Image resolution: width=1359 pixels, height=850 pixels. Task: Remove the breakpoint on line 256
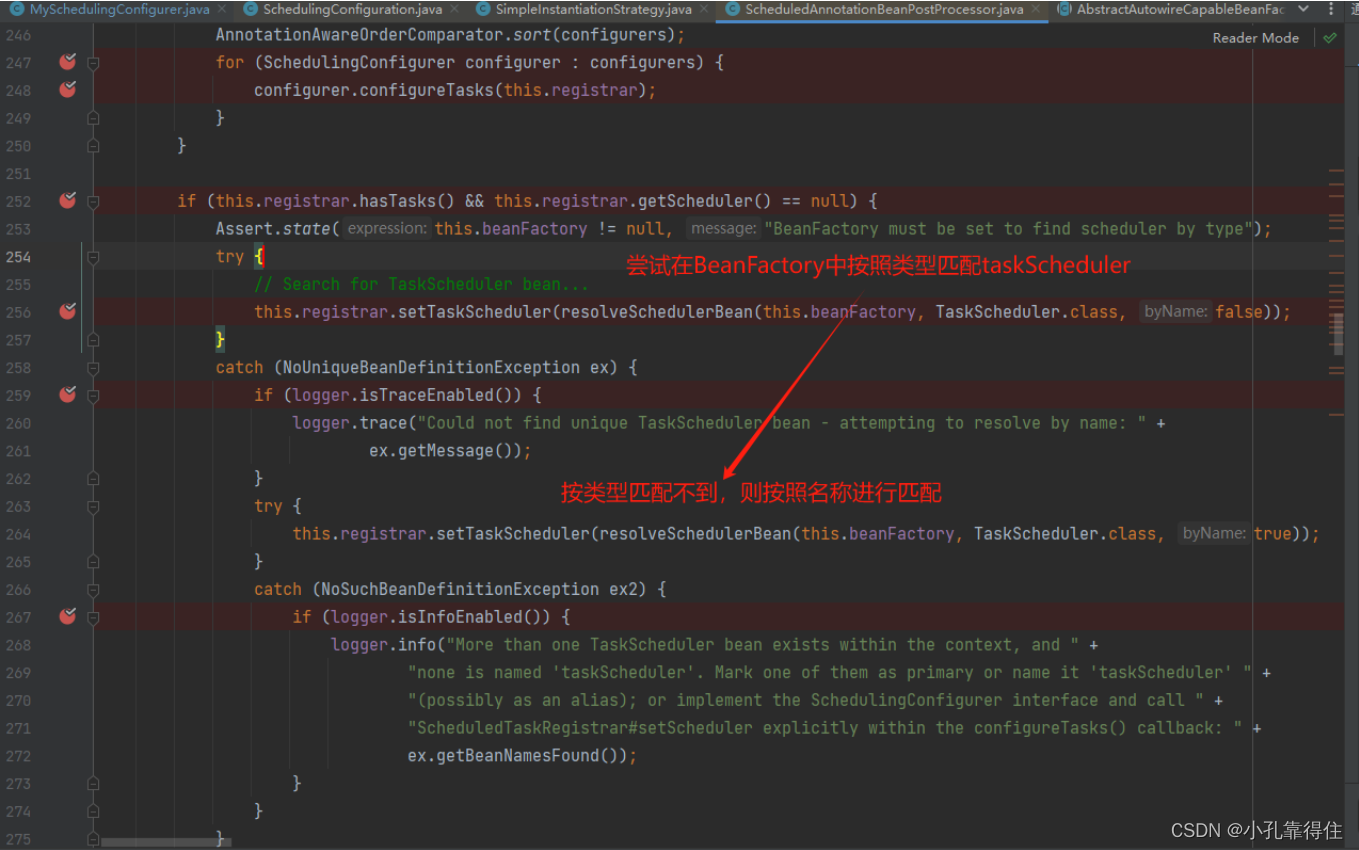click(x=67, y=311)
